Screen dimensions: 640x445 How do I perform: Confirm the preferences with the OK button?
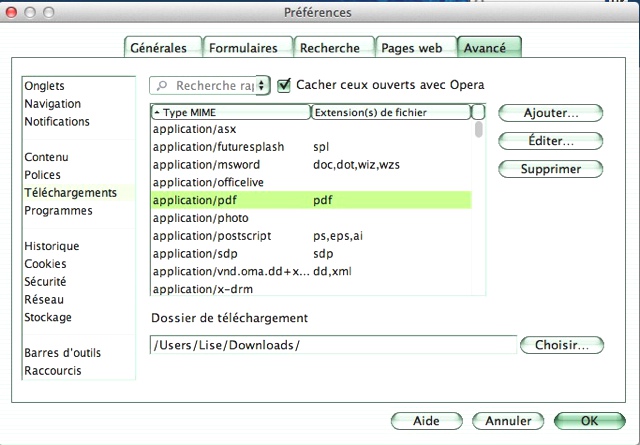[x=589, y=421]
